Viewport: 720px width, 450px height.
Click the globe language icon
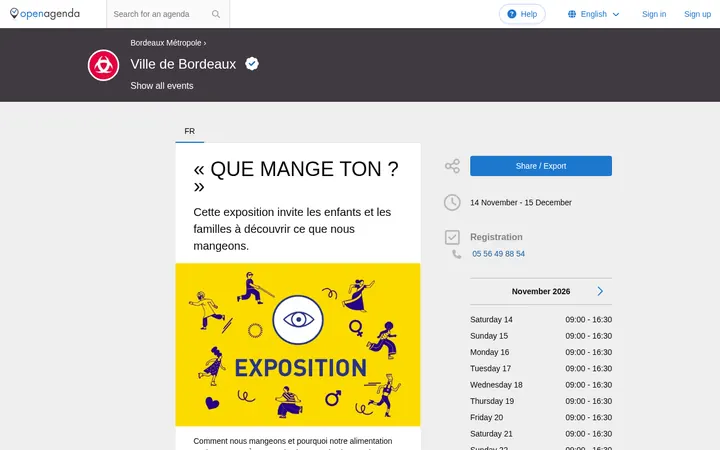(572, 14)
